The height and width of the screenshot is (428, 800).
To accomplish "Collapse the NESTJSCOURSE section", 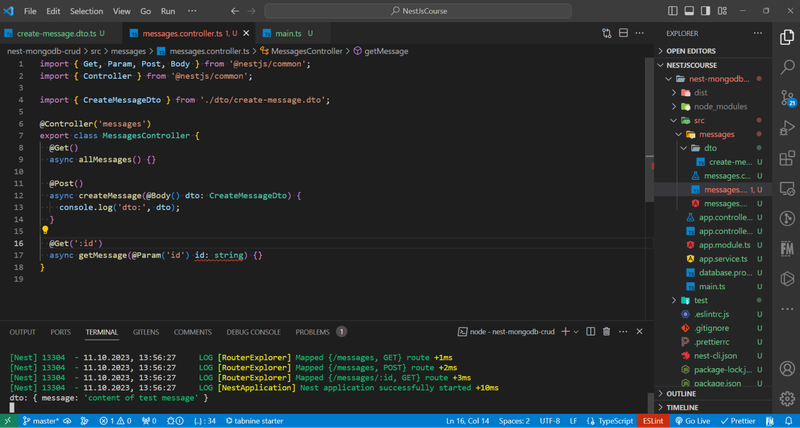I will click(x=713, y=65).
